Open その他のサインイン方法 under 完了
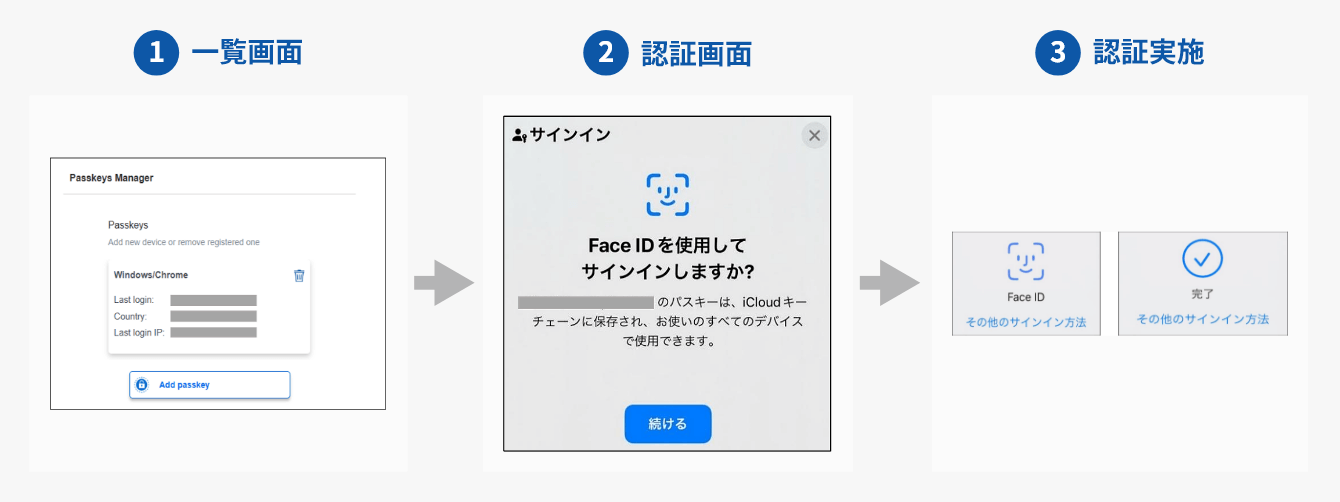 (1202, 319)
